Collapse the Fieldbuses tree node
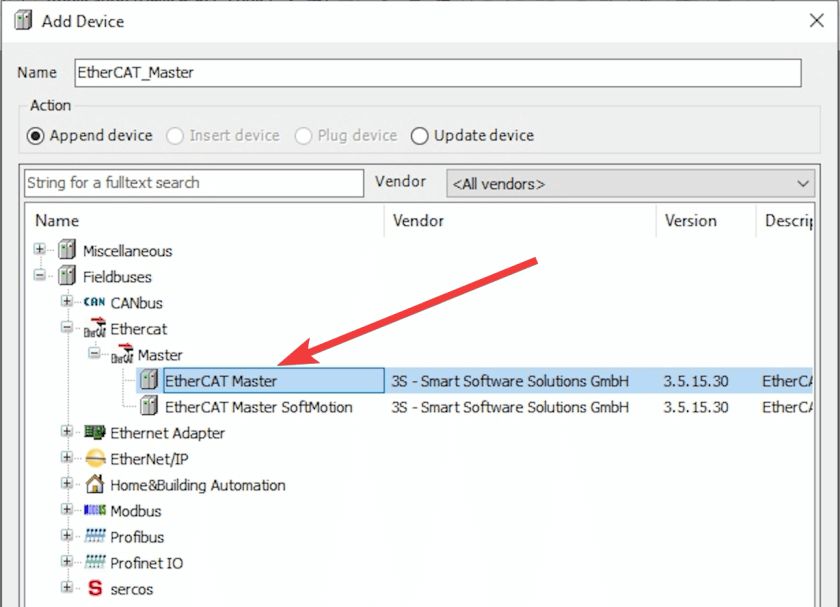The image size is (840, 607). [x=39, y=275]
